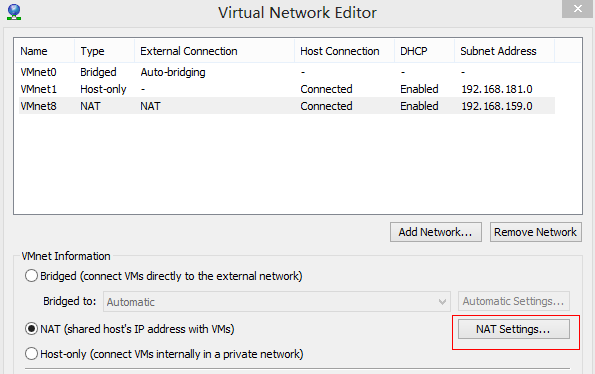Screen dimensions: 595x374
Task: Click the Virtual Network Editor globe icon
Action: [14, 12]
